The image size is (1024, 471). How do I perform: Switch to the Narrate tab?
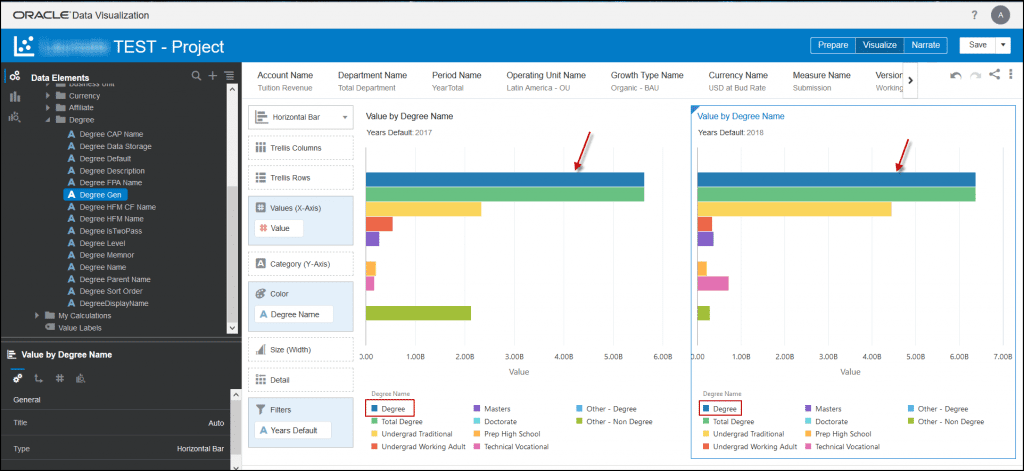pyautogui.click(x=925, y=45)
